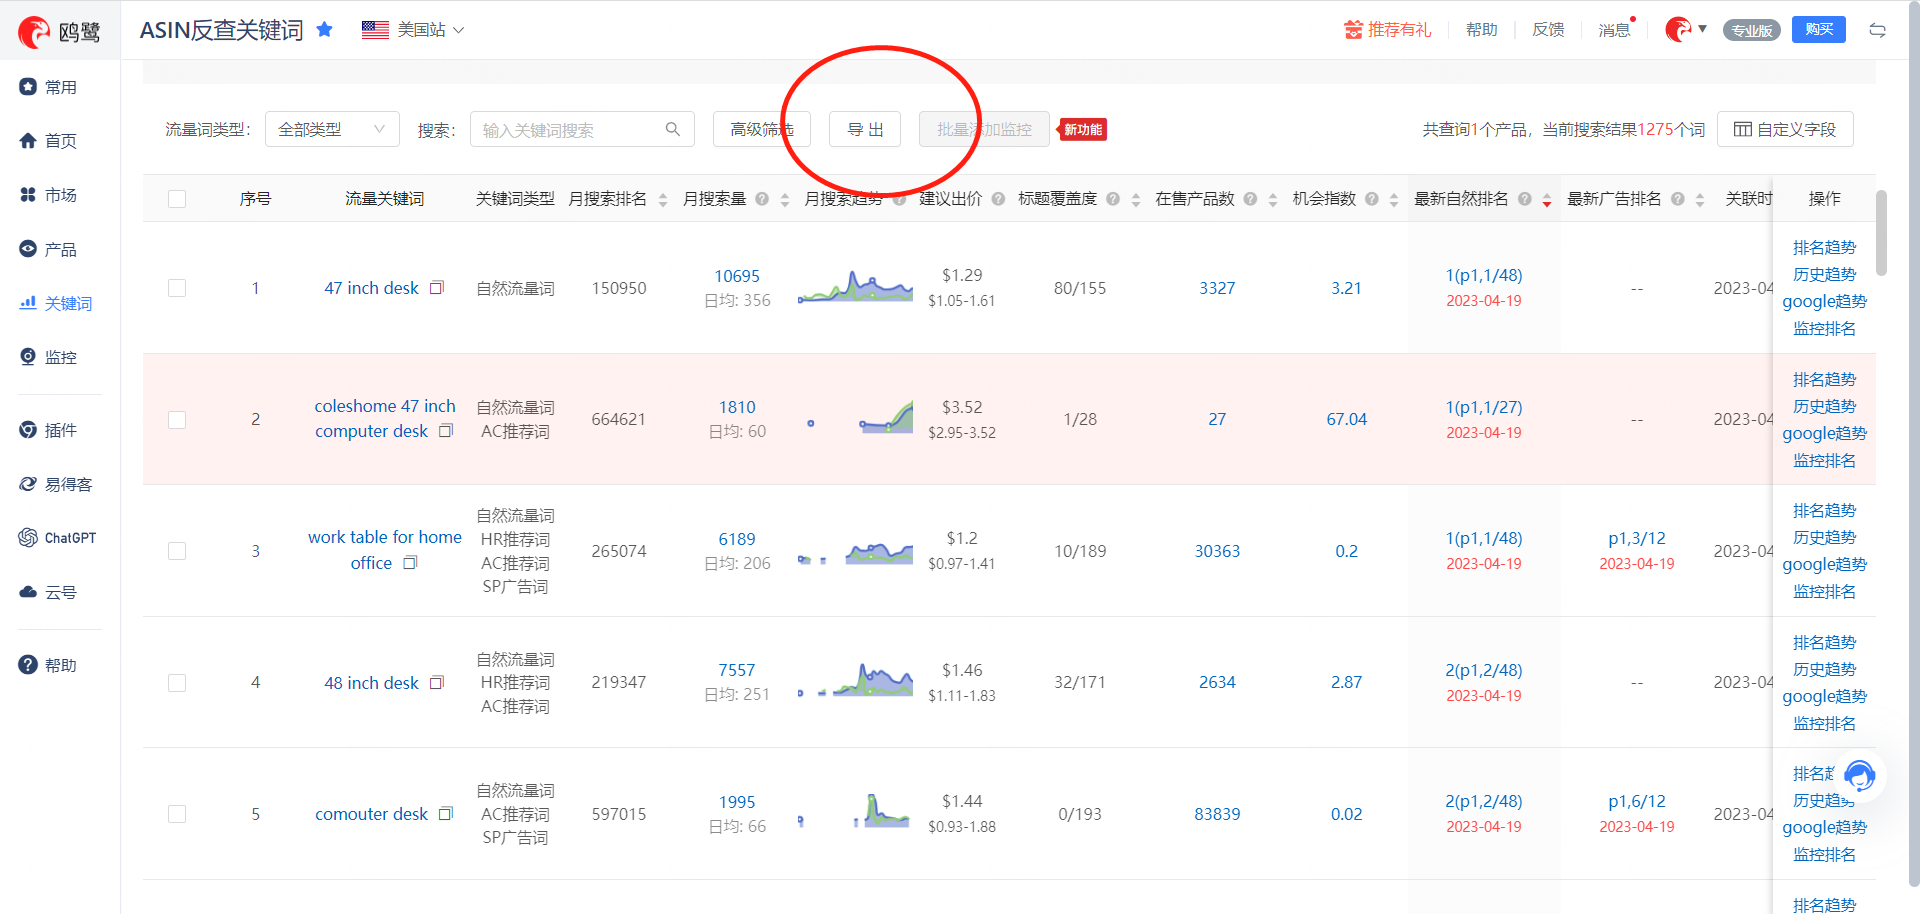Screen dimensions: 1920x914
Task: Open the user avatar dropdown
Action: 1686,29
